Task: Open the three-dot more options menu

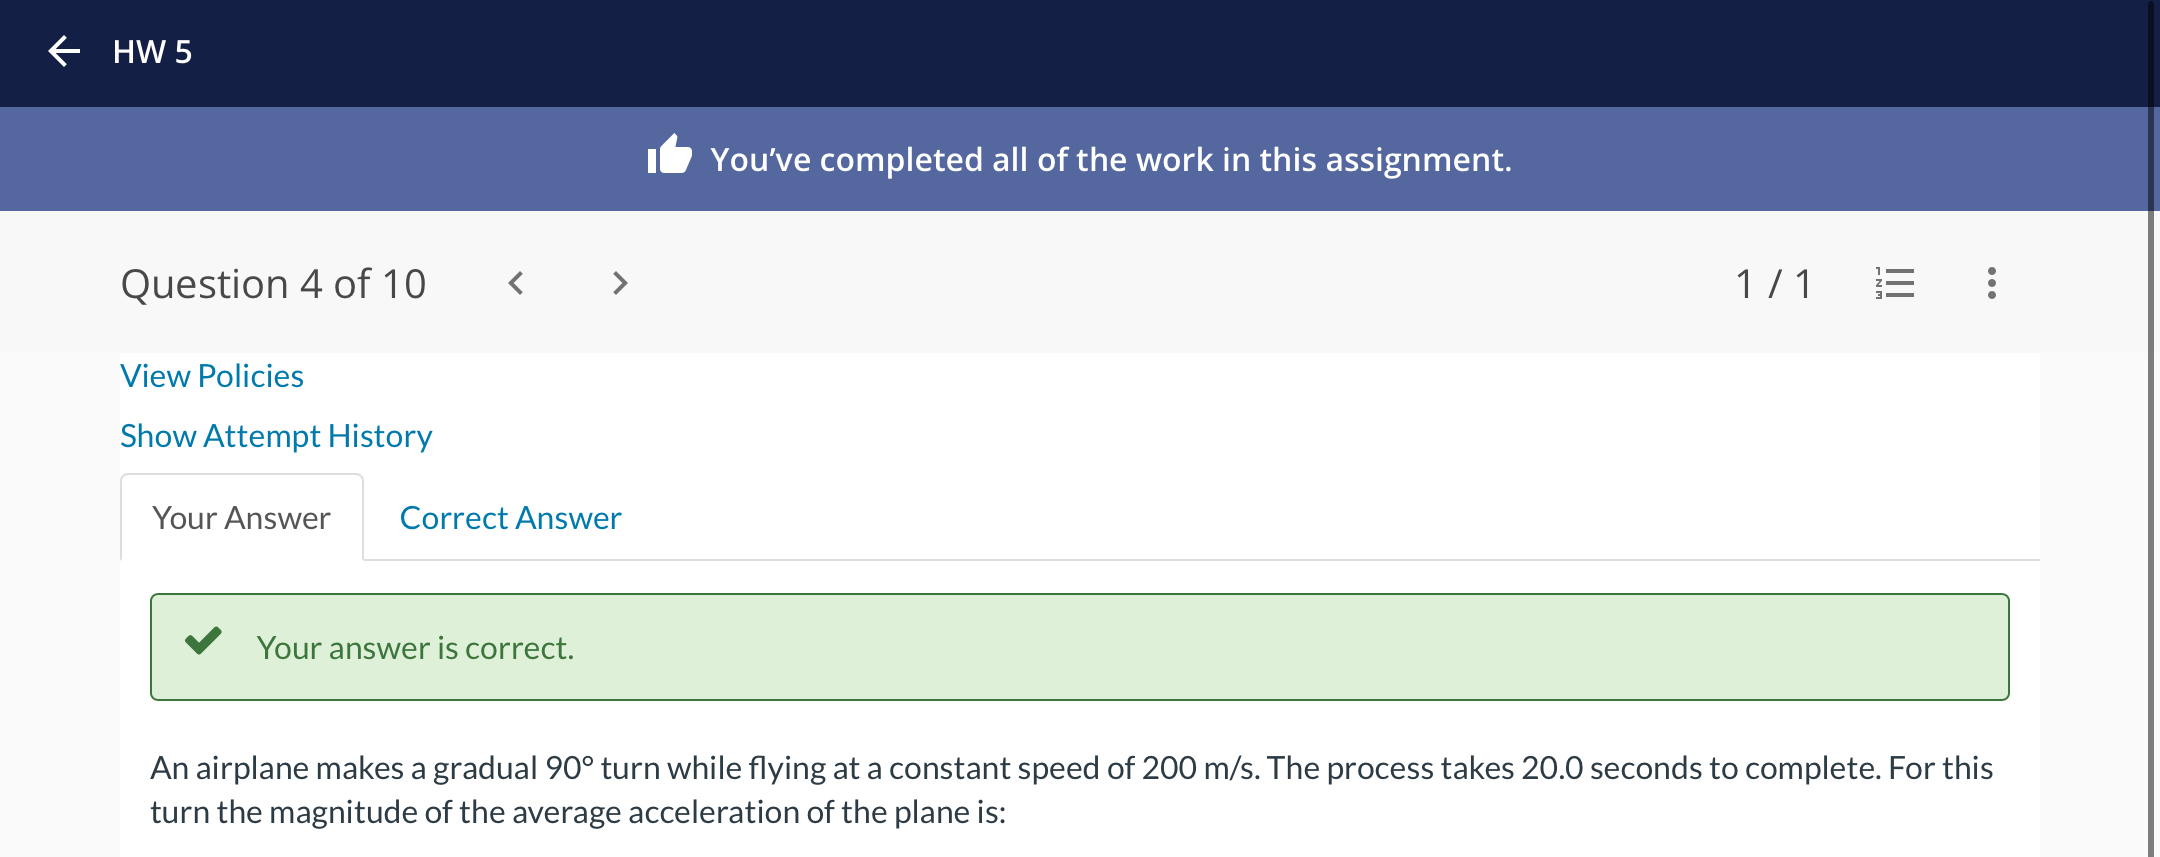Action: (1991, 283)
